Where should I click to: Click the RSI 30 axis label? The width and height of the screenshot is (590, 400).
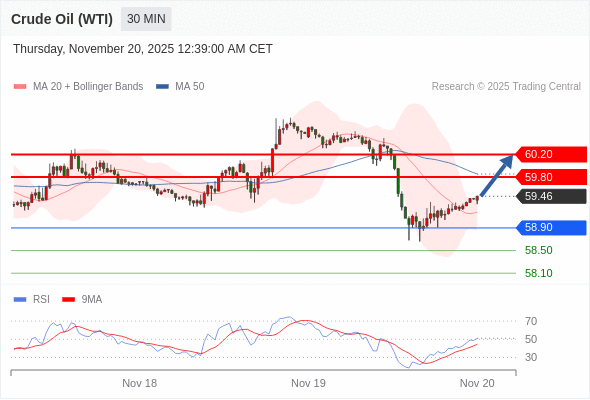coord(531,357)
